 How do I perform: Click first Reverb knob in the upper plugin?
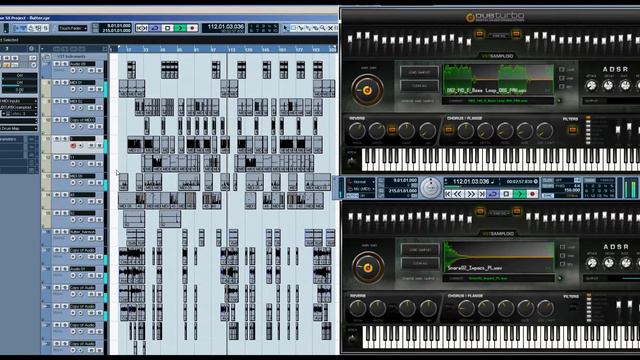(x=357, y=131)
